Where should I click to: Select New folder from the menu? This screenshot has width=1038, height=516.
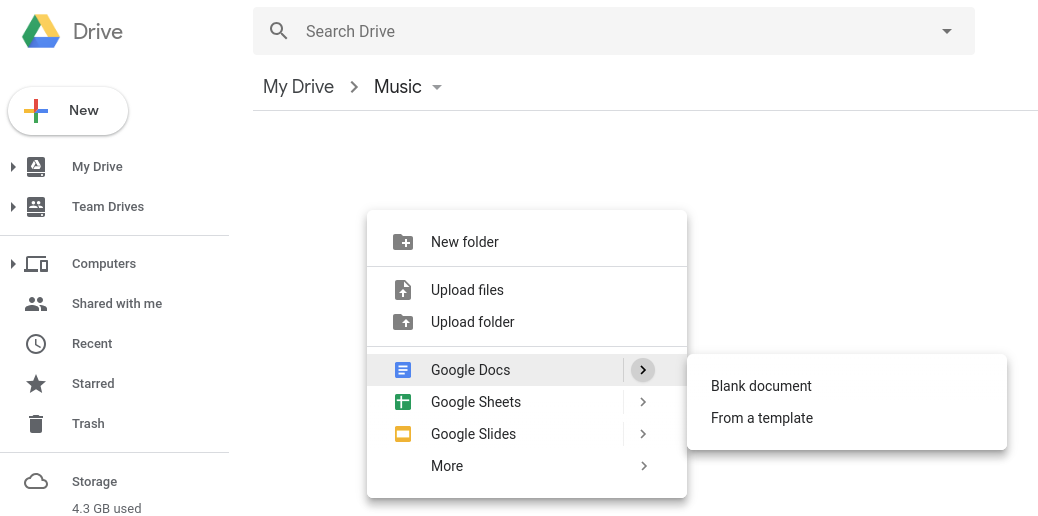point(527,242)
